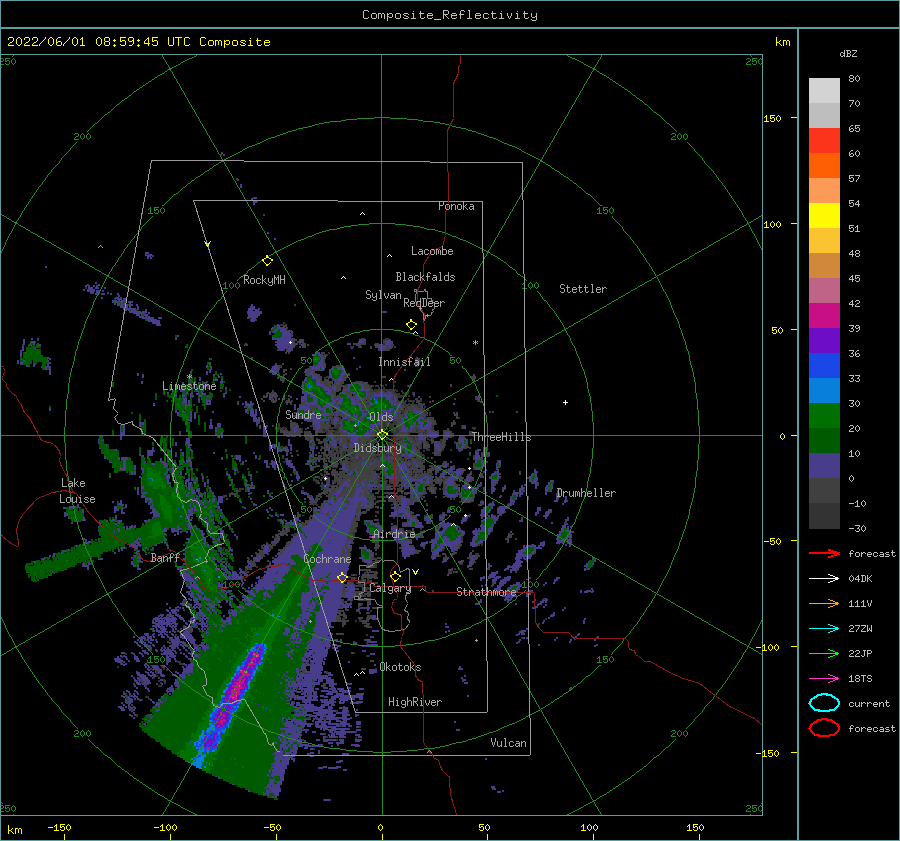900x841 pixels.
Task: Click the Drumheller city label
Action: click(586, 493)
